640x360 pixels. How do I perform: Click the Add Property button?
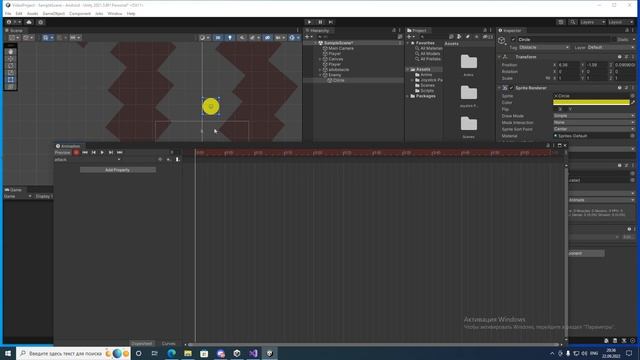118,170
